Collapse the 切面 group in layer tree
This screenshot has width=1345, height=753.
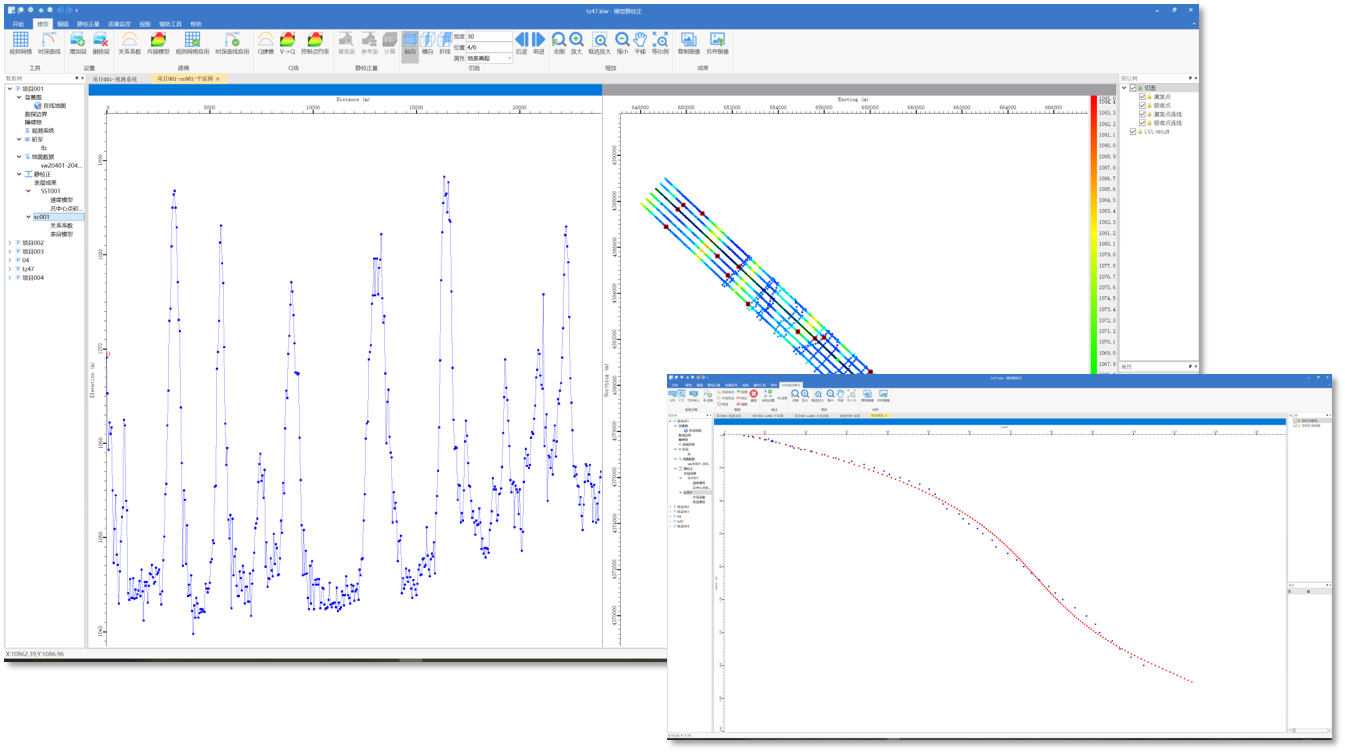(x=1125, y=88)
